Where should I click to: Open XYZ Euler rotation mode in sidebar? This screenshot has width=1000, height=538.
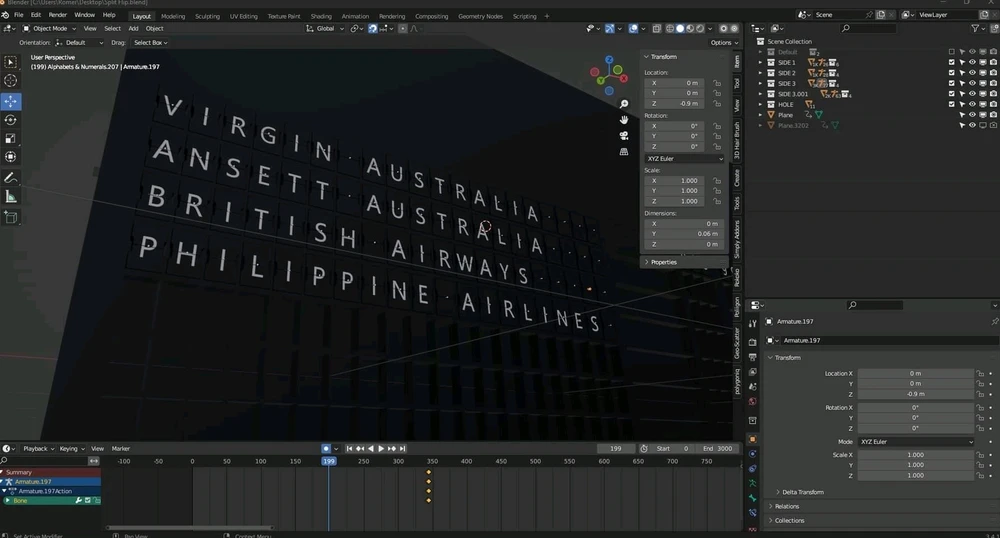pyautogui.click(x=684, y=159)
